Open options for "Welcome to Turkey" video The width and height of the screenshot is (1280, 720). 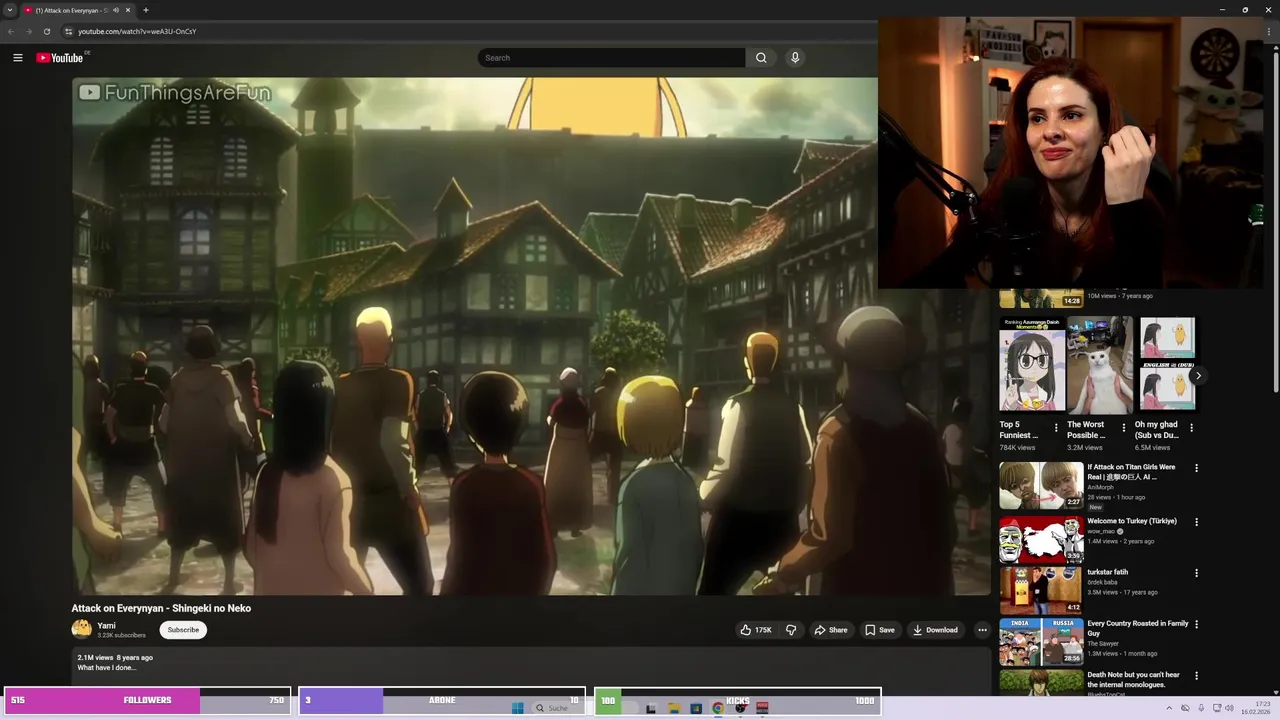click(x=1196, y=522)
